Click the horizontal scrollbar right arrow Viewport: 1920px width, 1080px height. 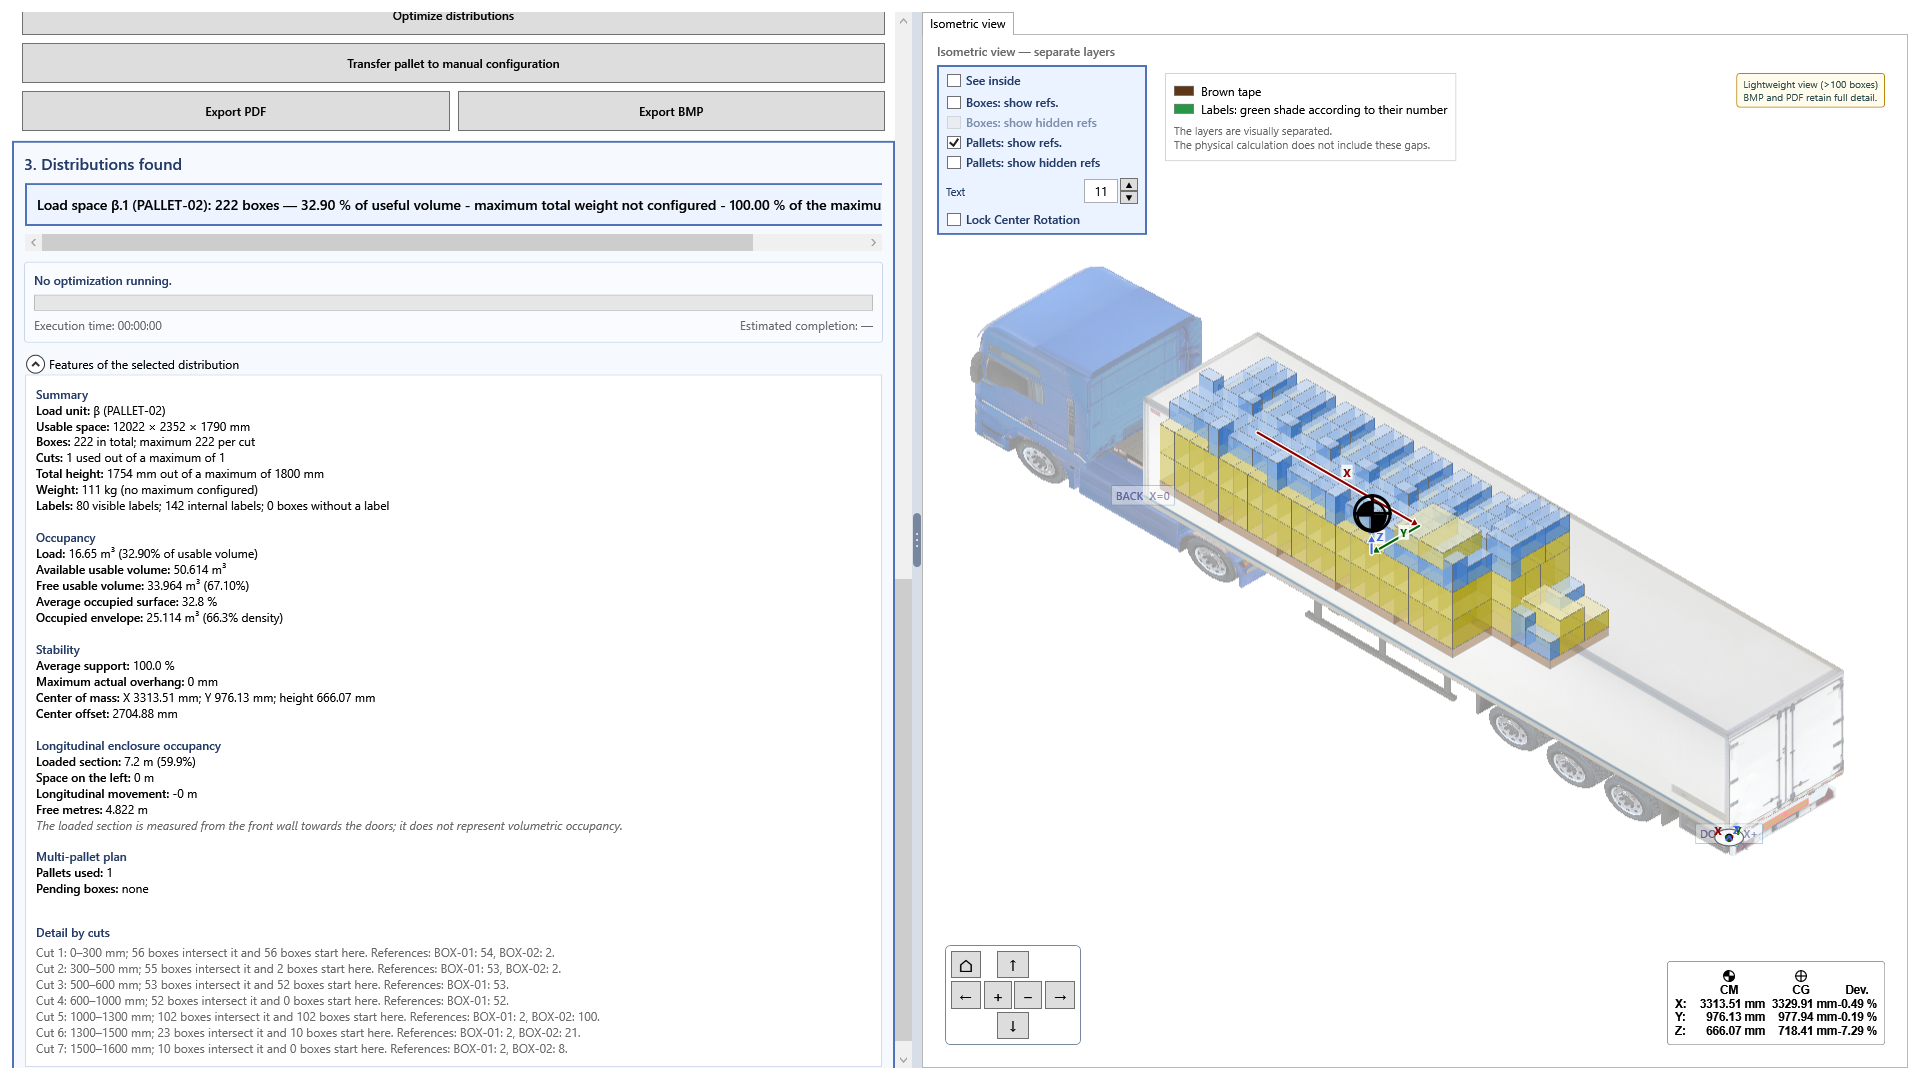873,243
